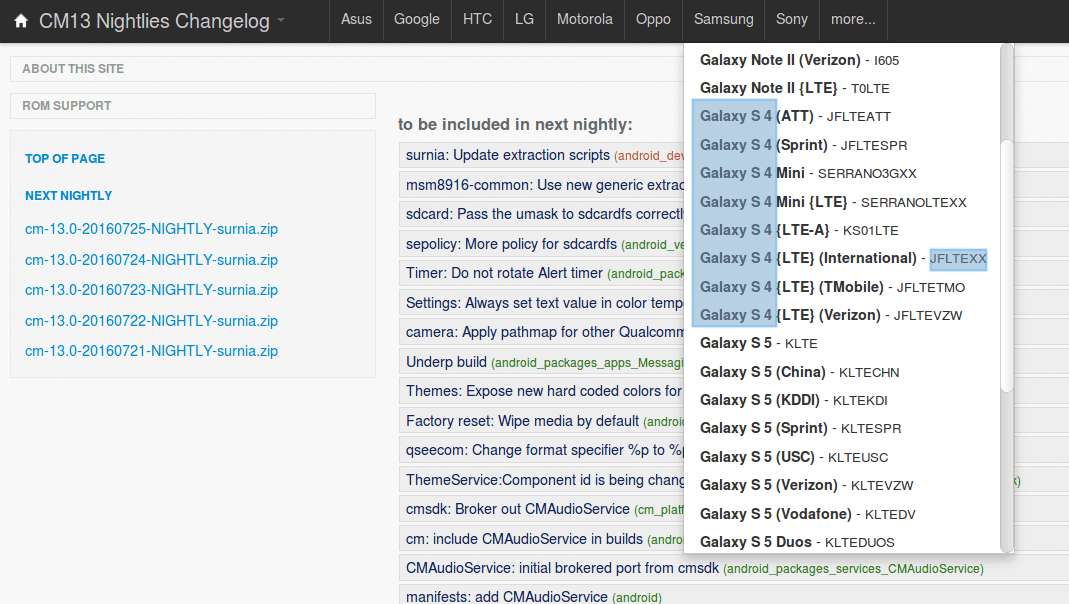Select Galaxy S 4 {LTE} (Verizon) JFLTEVZW
Viewport: 1069px width, 604px height.
click(830, 315)
